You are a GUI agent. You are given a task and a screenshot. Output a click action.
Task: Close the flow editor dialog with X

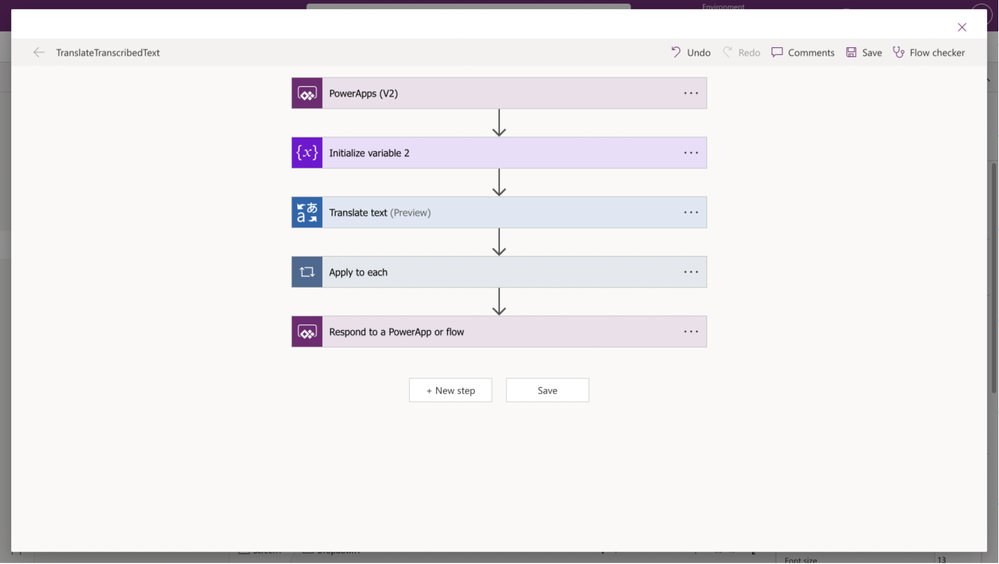[x=962, y=27]
